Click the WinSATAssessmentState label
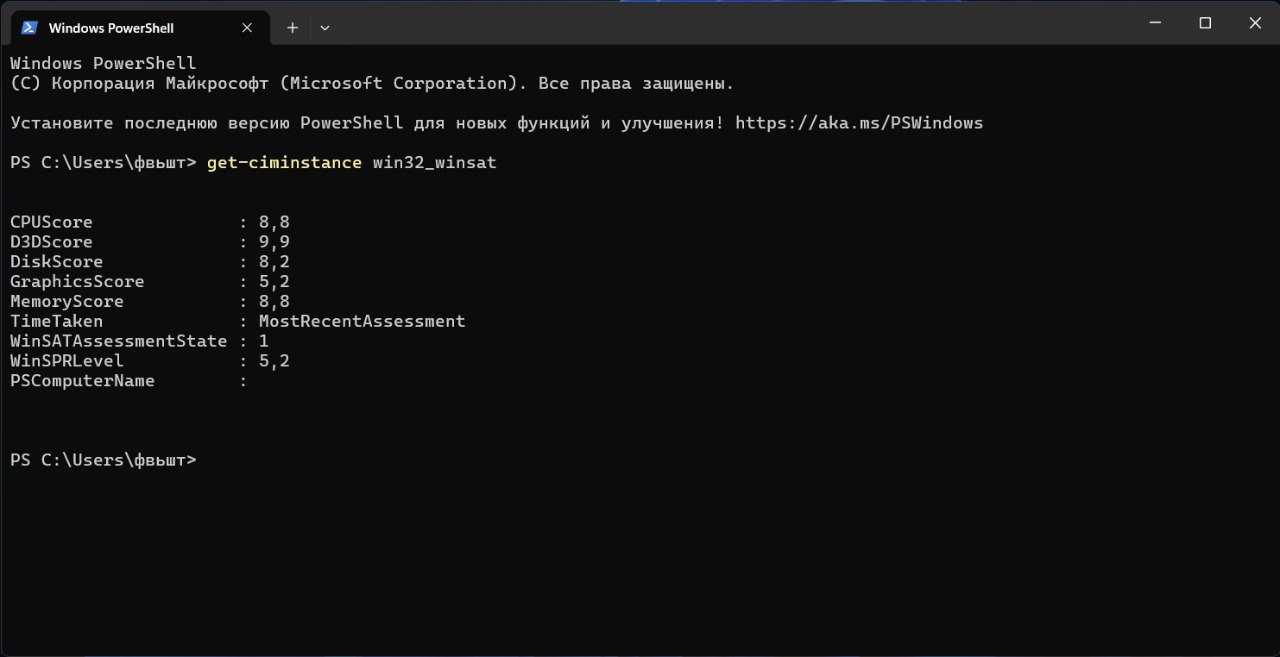 (118, 341)
